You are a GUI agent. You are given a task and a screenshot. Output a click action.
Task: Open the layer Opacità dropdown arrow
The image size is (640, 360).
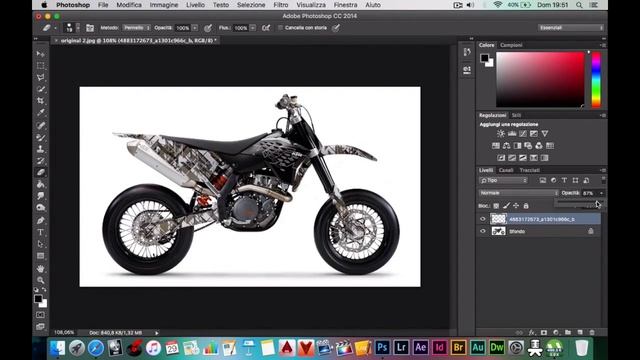601,193
